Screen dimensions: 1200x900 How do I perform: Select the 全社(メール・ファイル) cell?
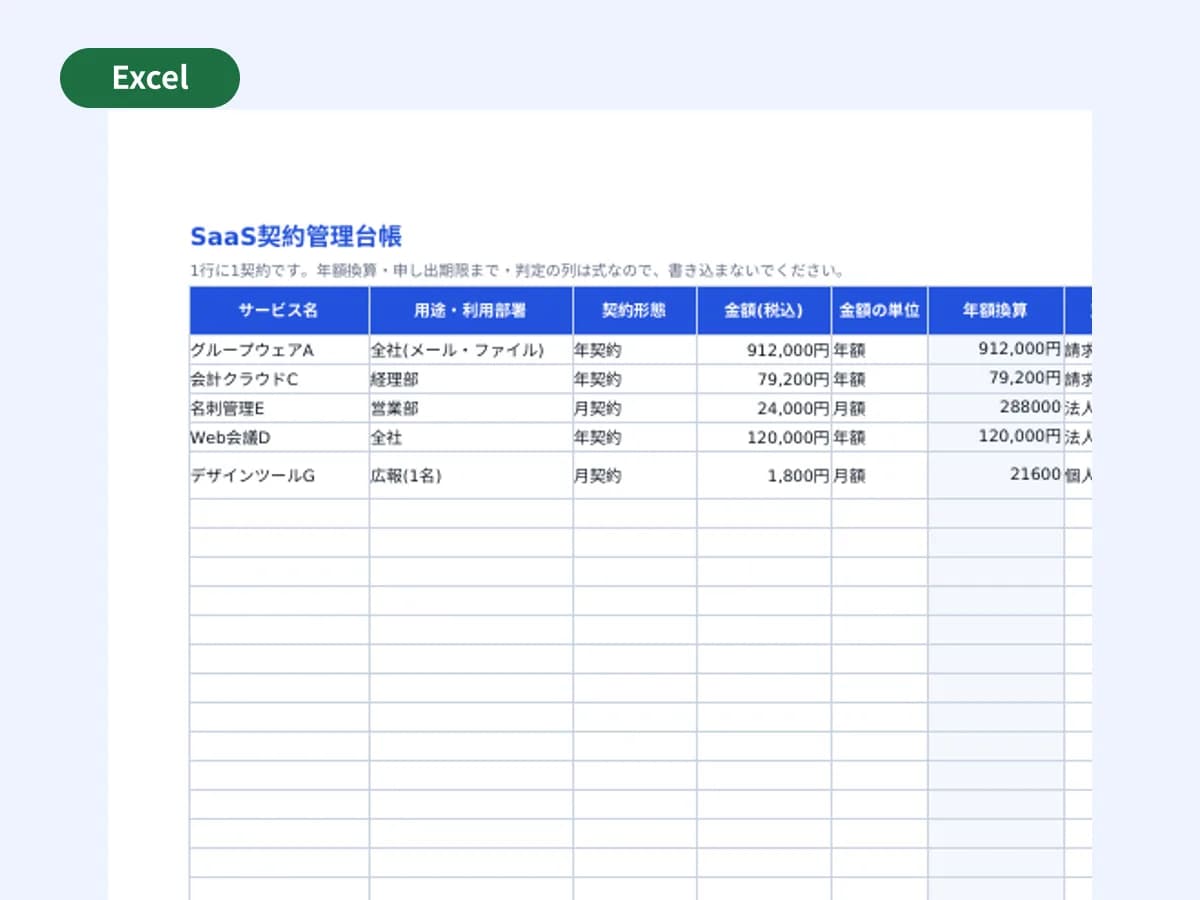pyautogui.click(x=471, y=350)
